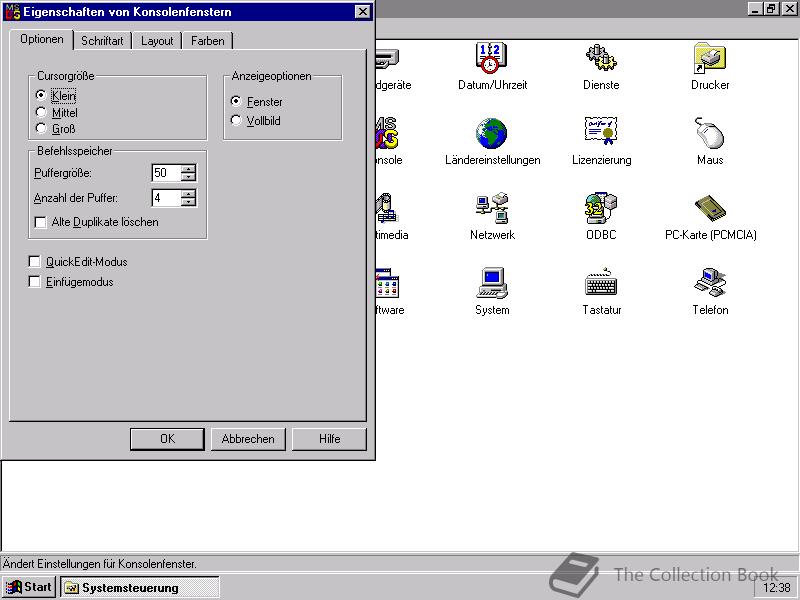This screenshot has width=800, height=600.
Task: Switch to the Layout tab
Action: point(157,41)
